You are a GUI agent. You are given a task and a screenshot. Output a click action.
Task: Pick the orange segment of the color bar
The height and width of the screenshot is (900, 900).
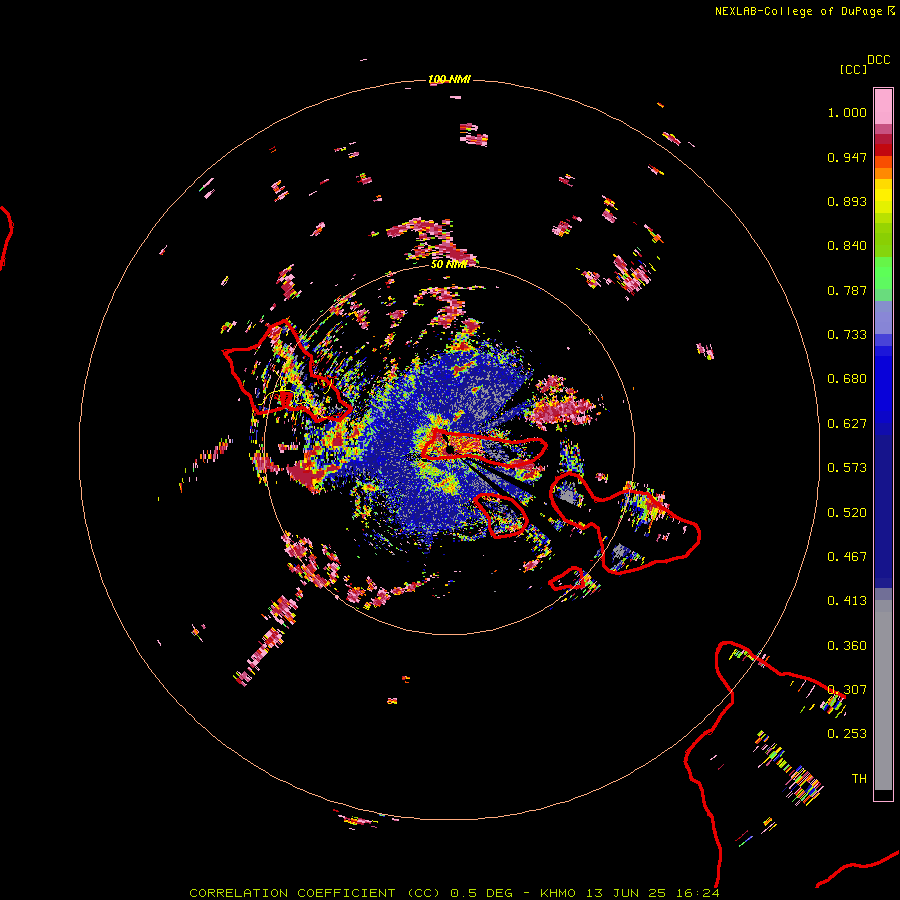click(883, 173)
